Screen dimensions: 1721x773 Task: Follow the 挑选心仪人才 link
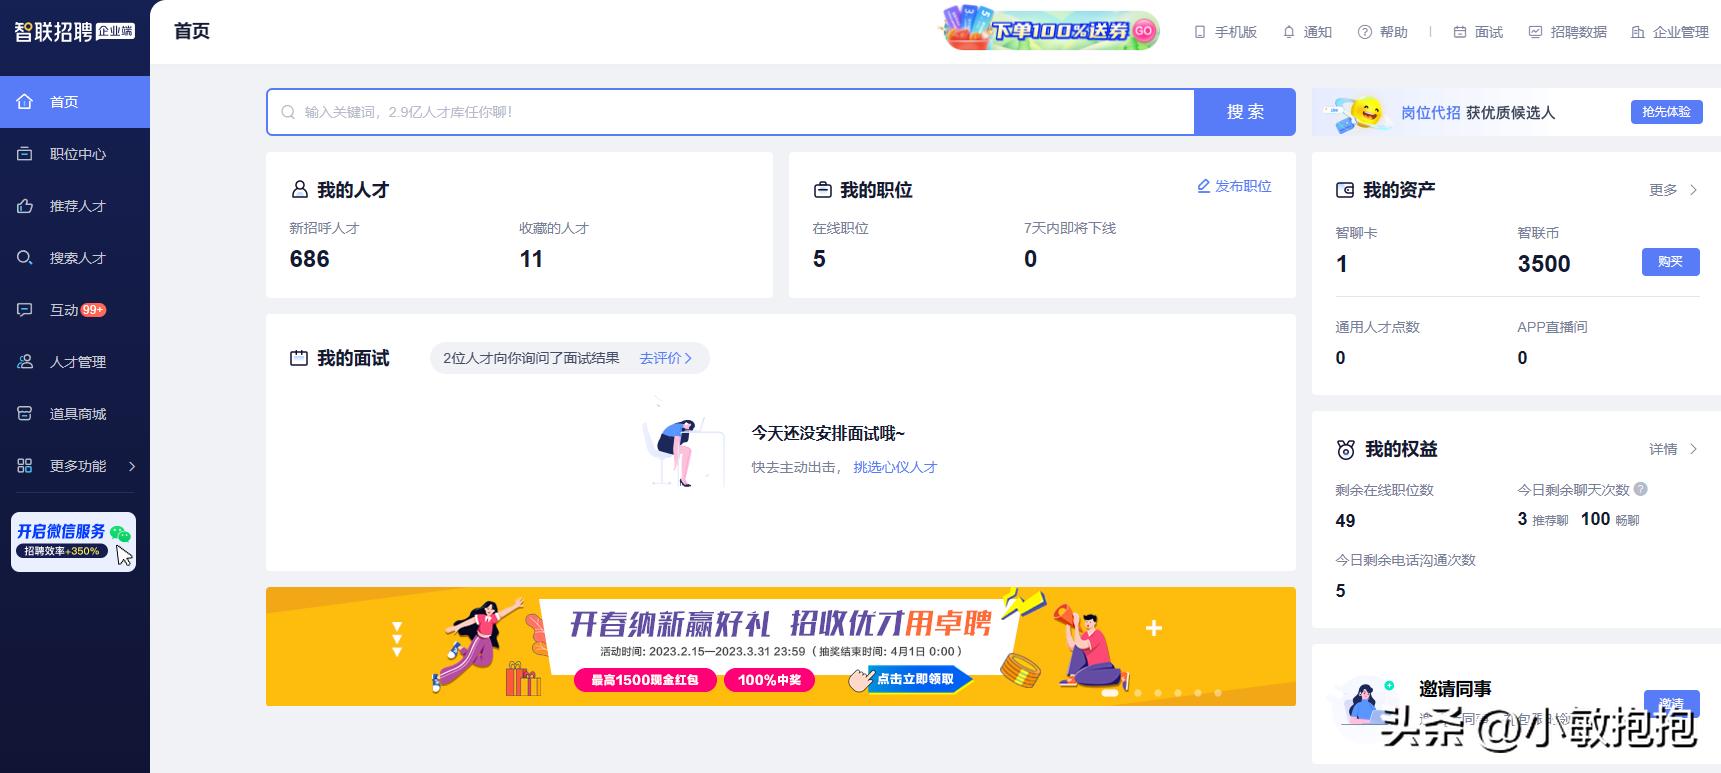click(x=894, y=467)
